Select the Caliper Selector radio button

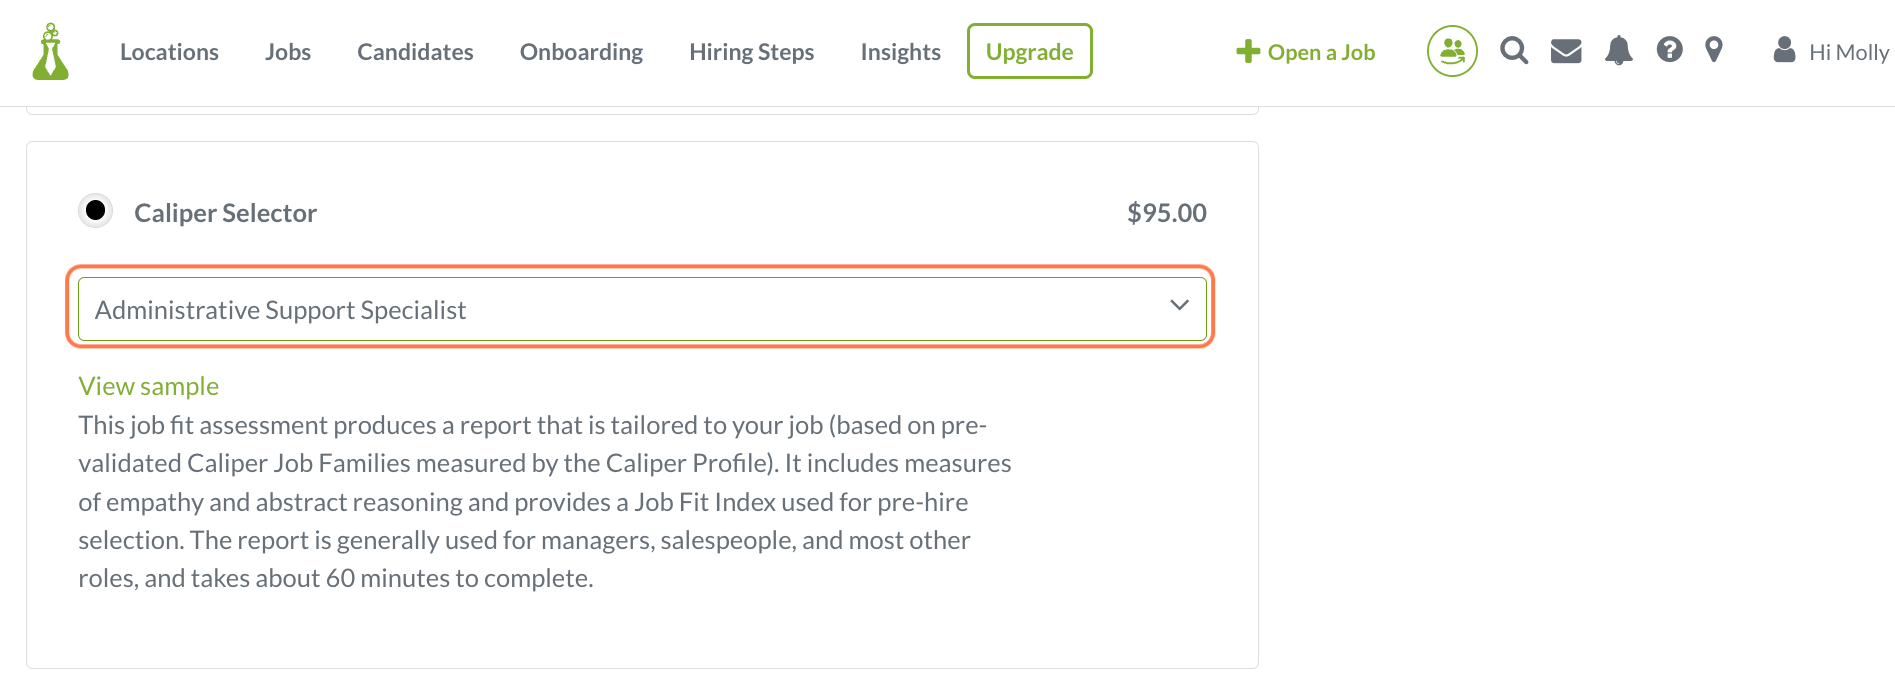(96, 211)
